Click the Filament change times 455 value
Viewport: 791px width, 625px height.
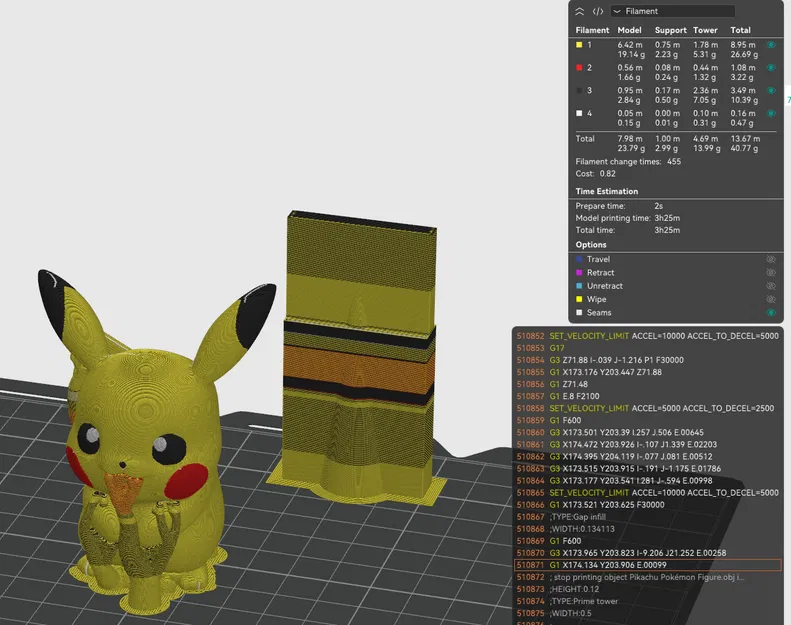(x=673, y=162)
